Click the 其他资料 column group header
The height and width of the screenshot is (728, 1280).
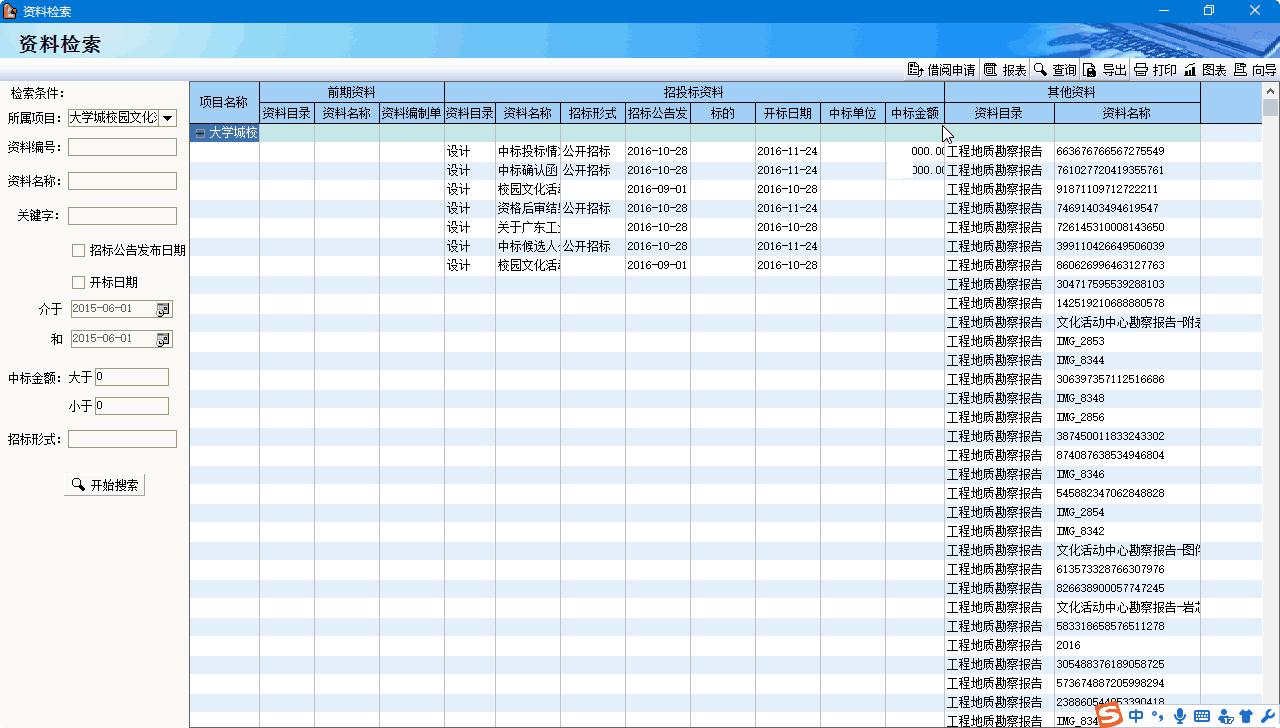tap(1071, 92)
